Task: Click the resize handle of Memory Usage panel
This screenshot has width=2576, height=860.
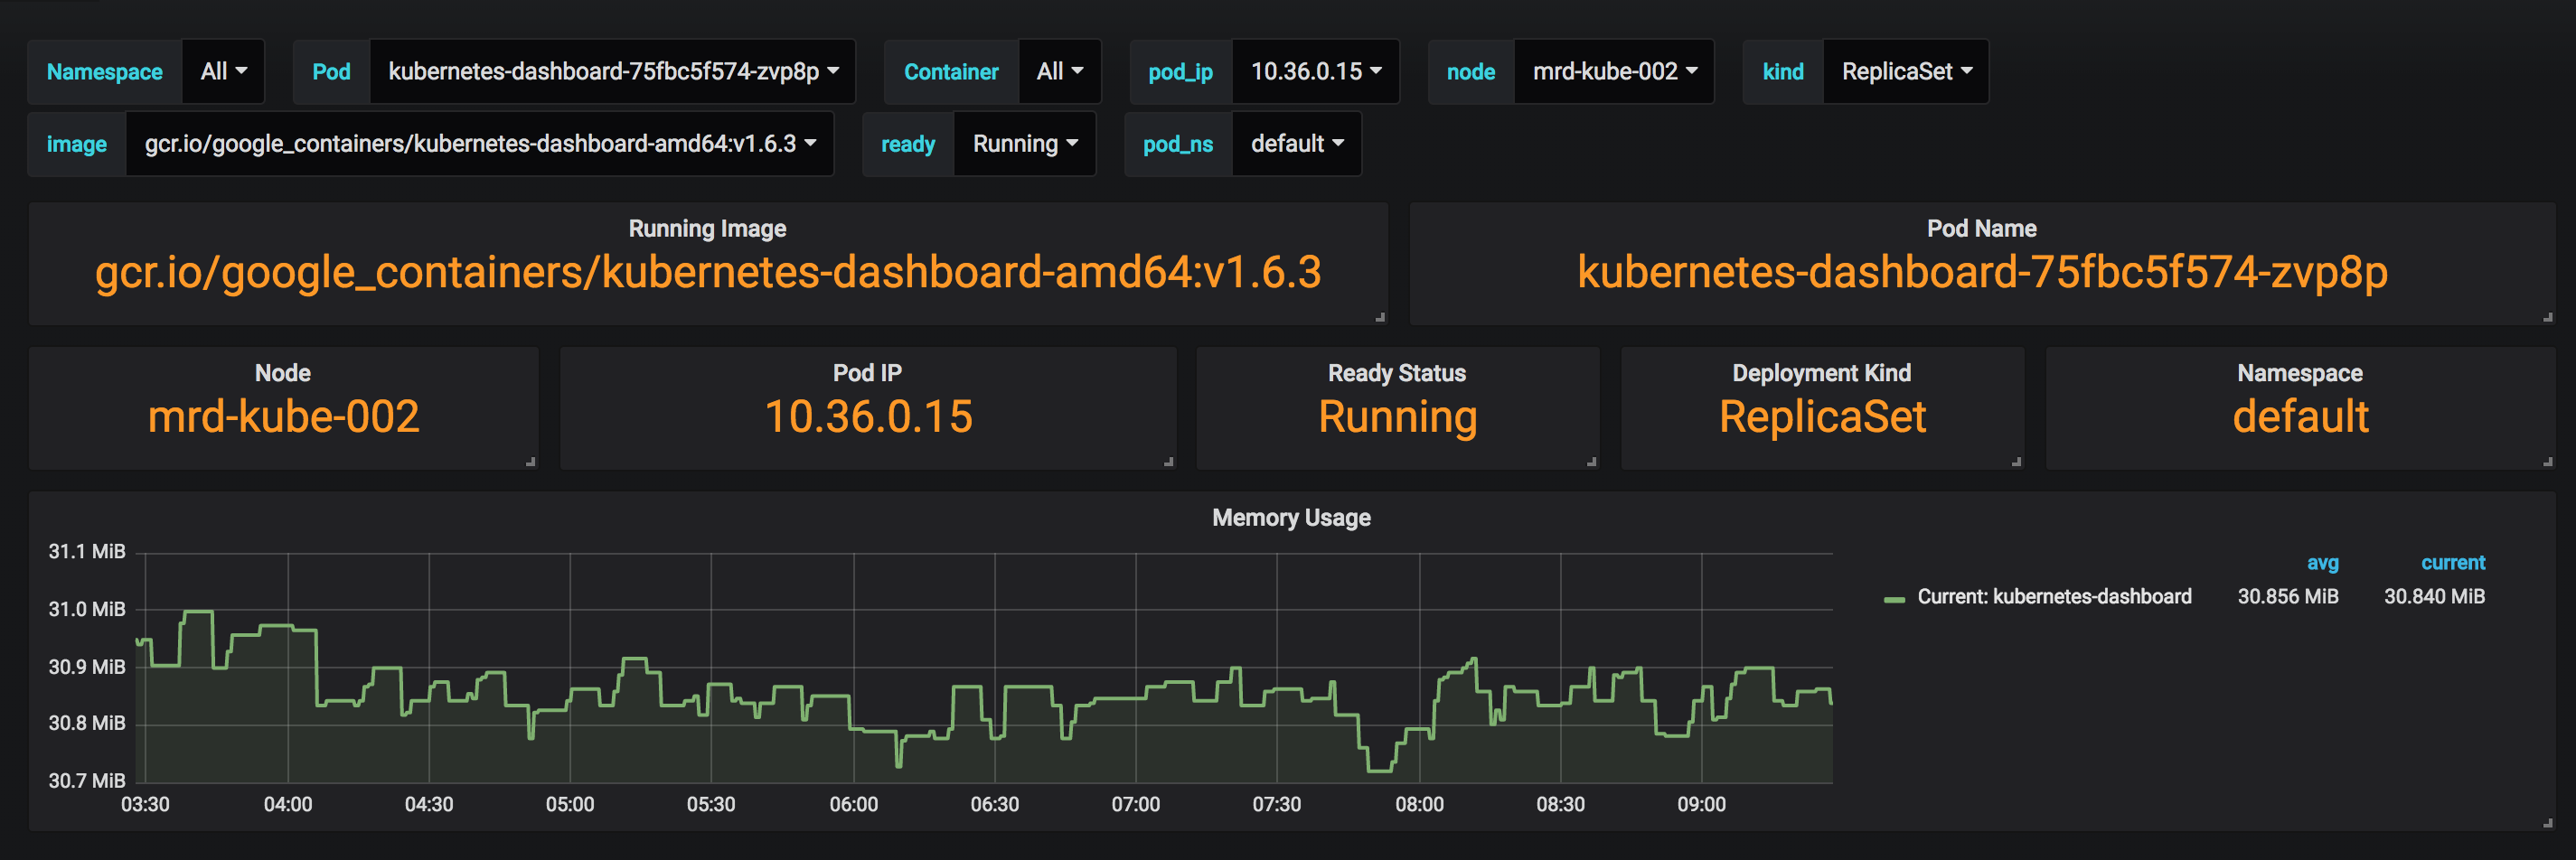Action: 2547,823
